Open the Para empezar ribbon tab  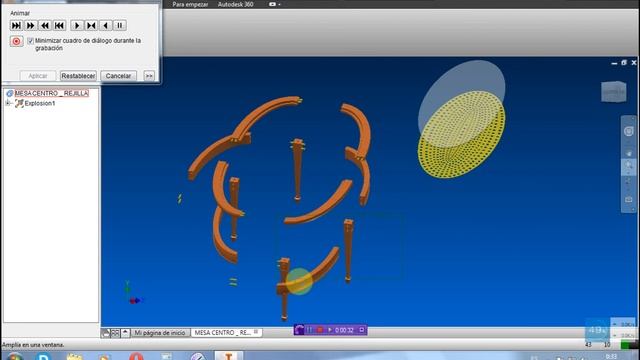190,4
